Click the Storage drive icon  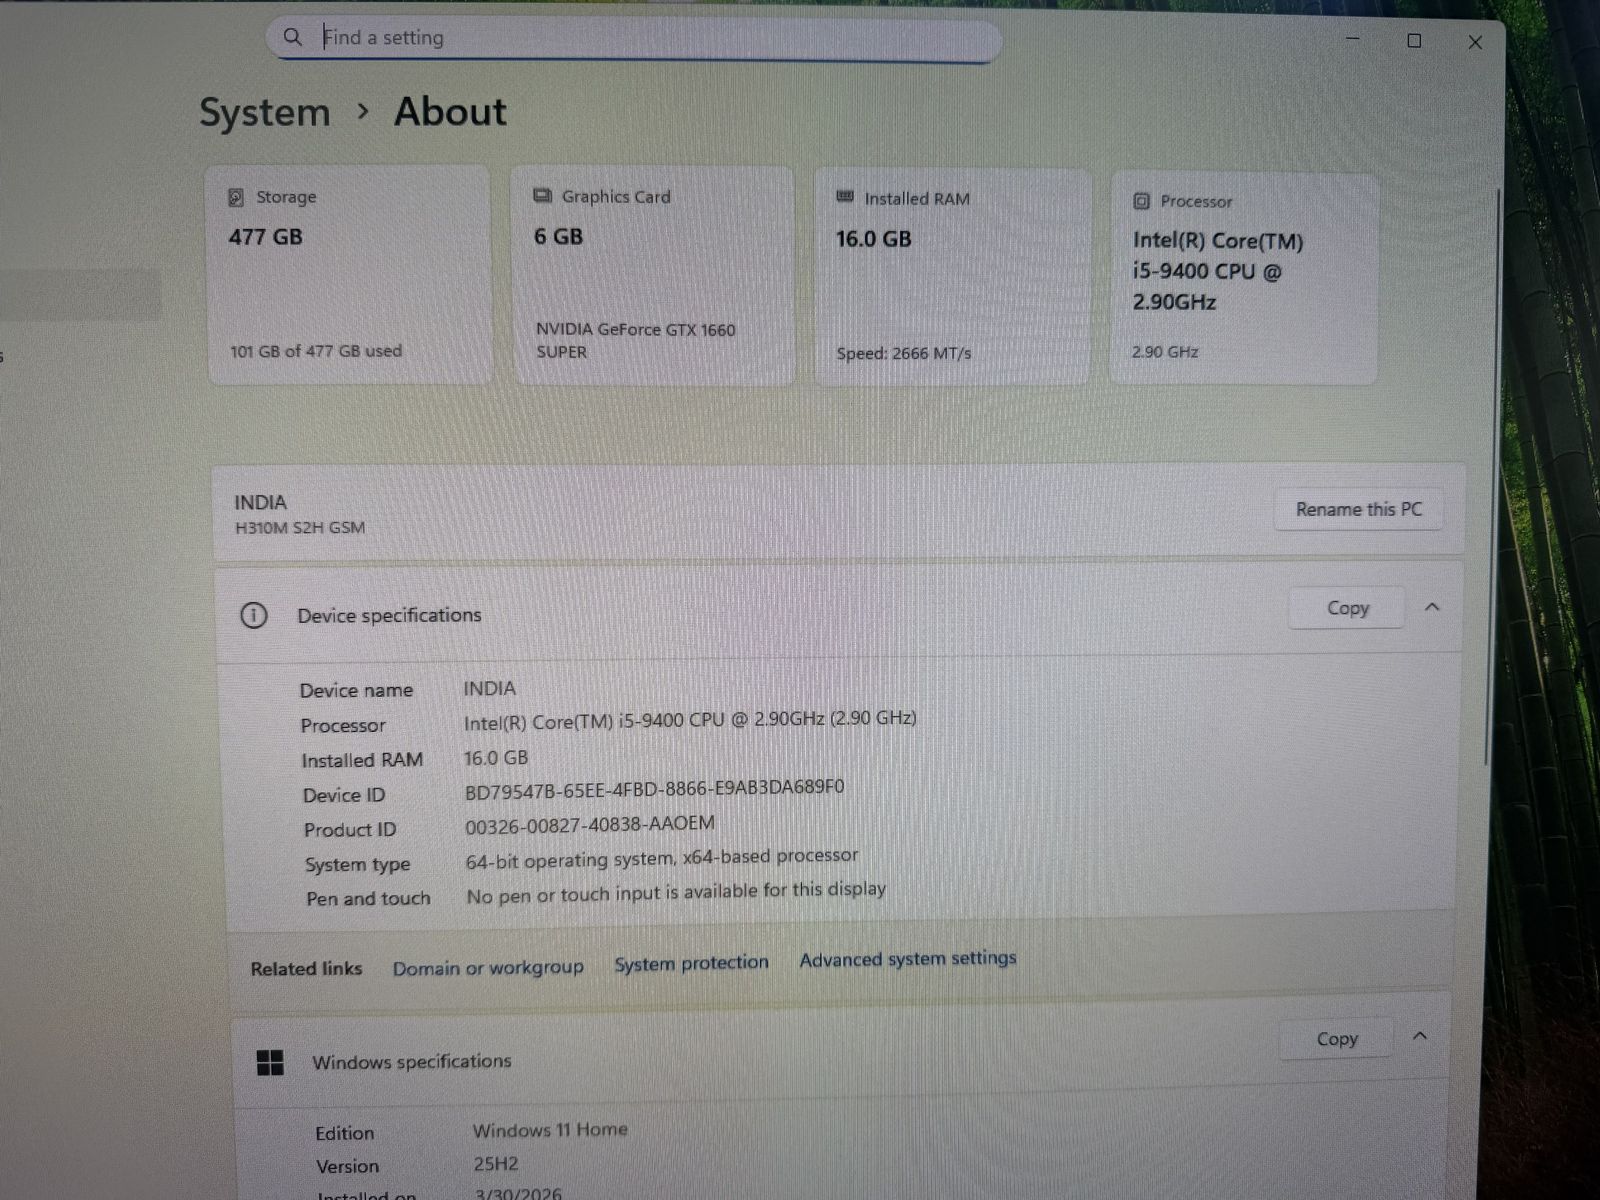pos(236,197)
